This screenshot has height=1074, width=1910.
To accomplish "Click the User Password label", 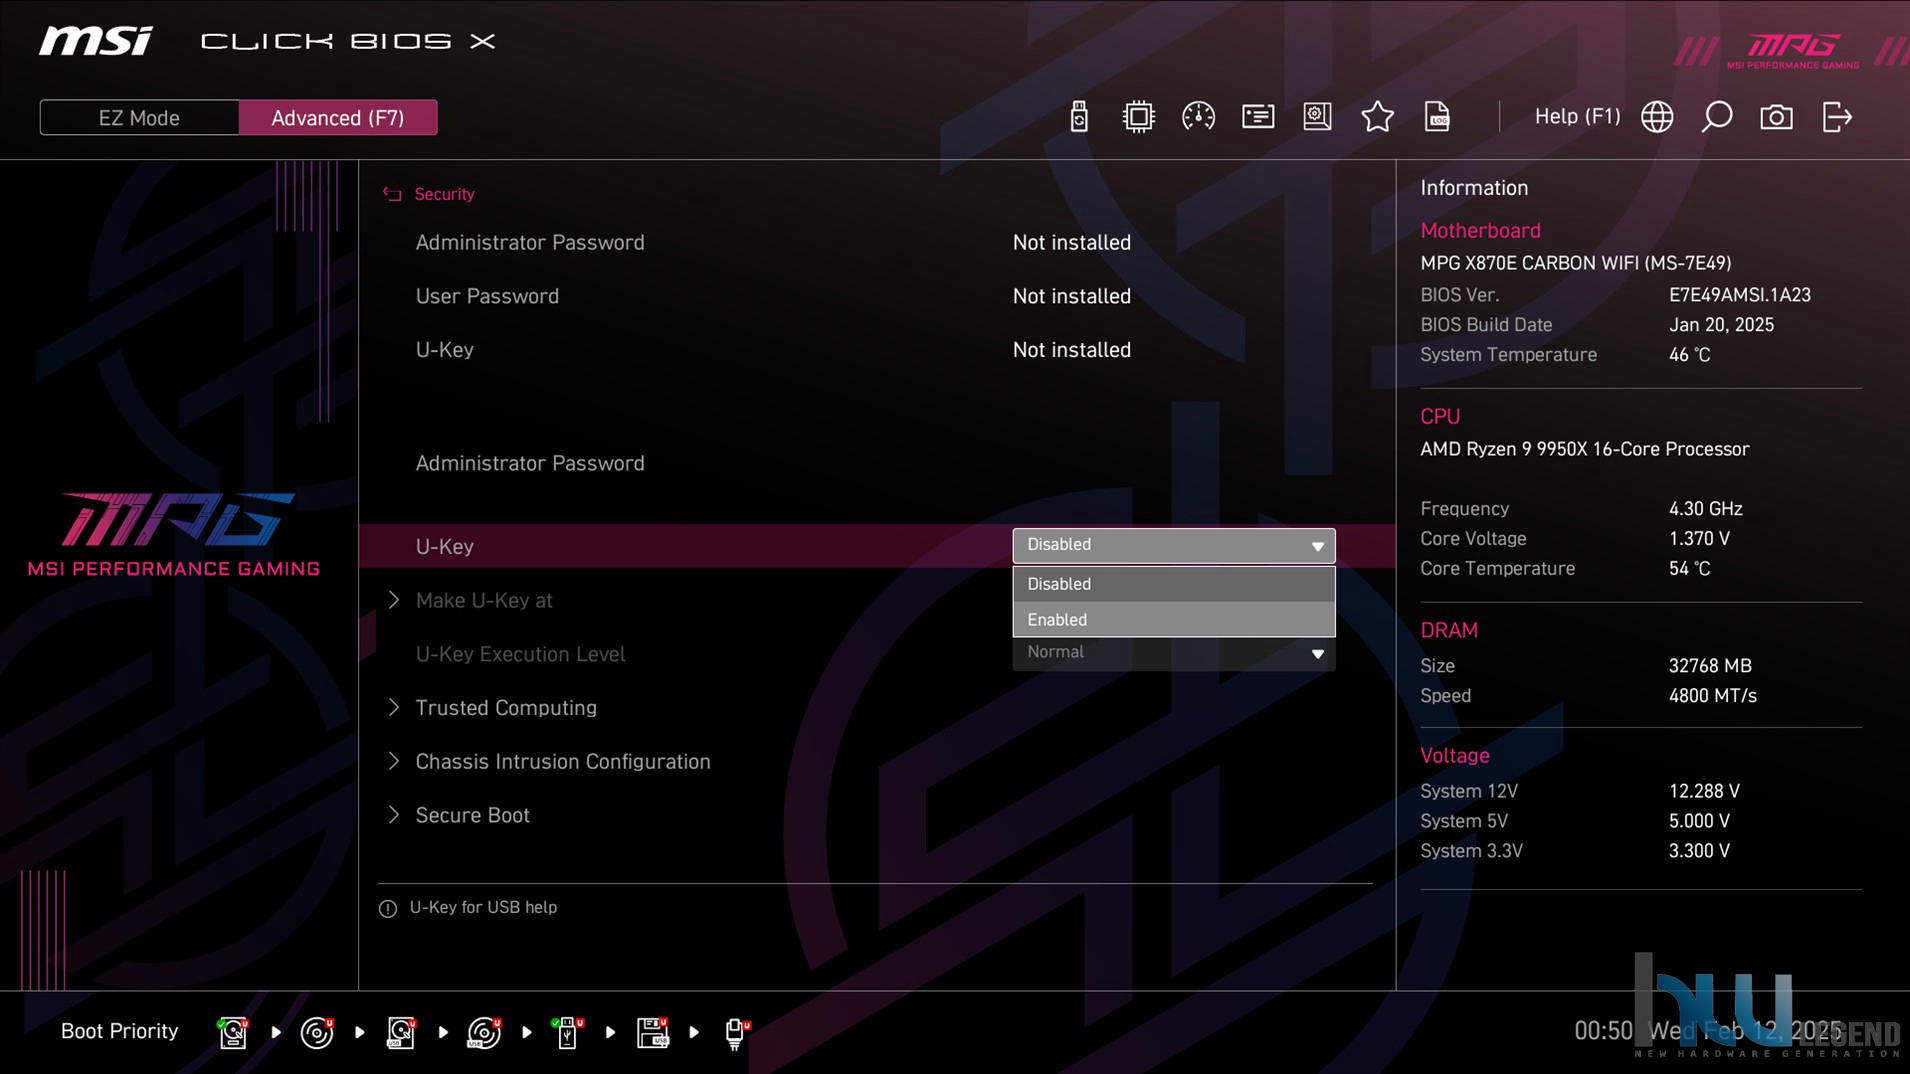I will click(487, 296).
